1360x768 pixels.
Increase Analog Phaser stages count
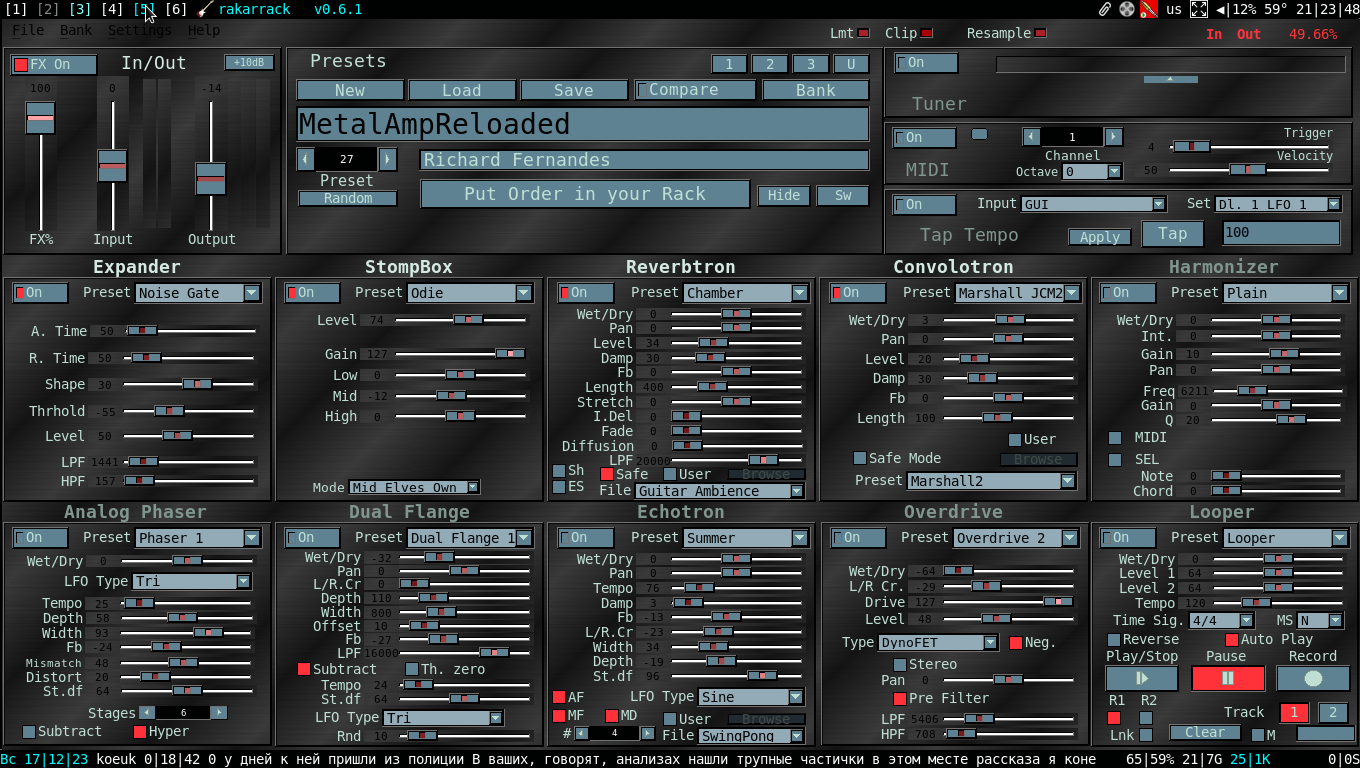(x=219, y=713)
